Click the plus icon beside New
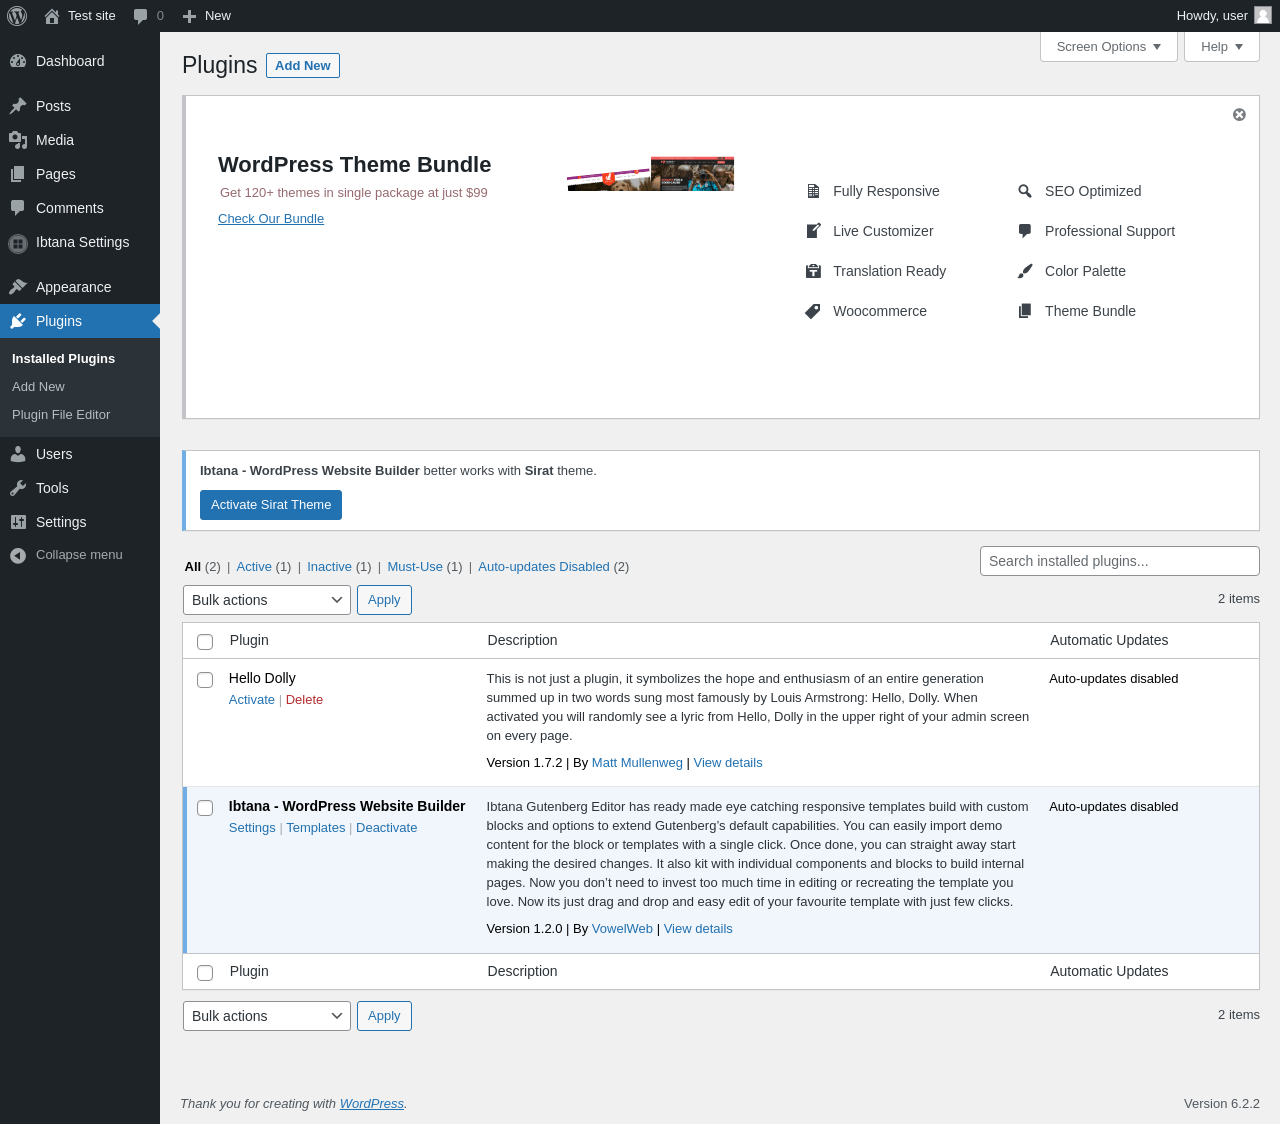The image size is (1280, 1124). [x=189, y=16]
